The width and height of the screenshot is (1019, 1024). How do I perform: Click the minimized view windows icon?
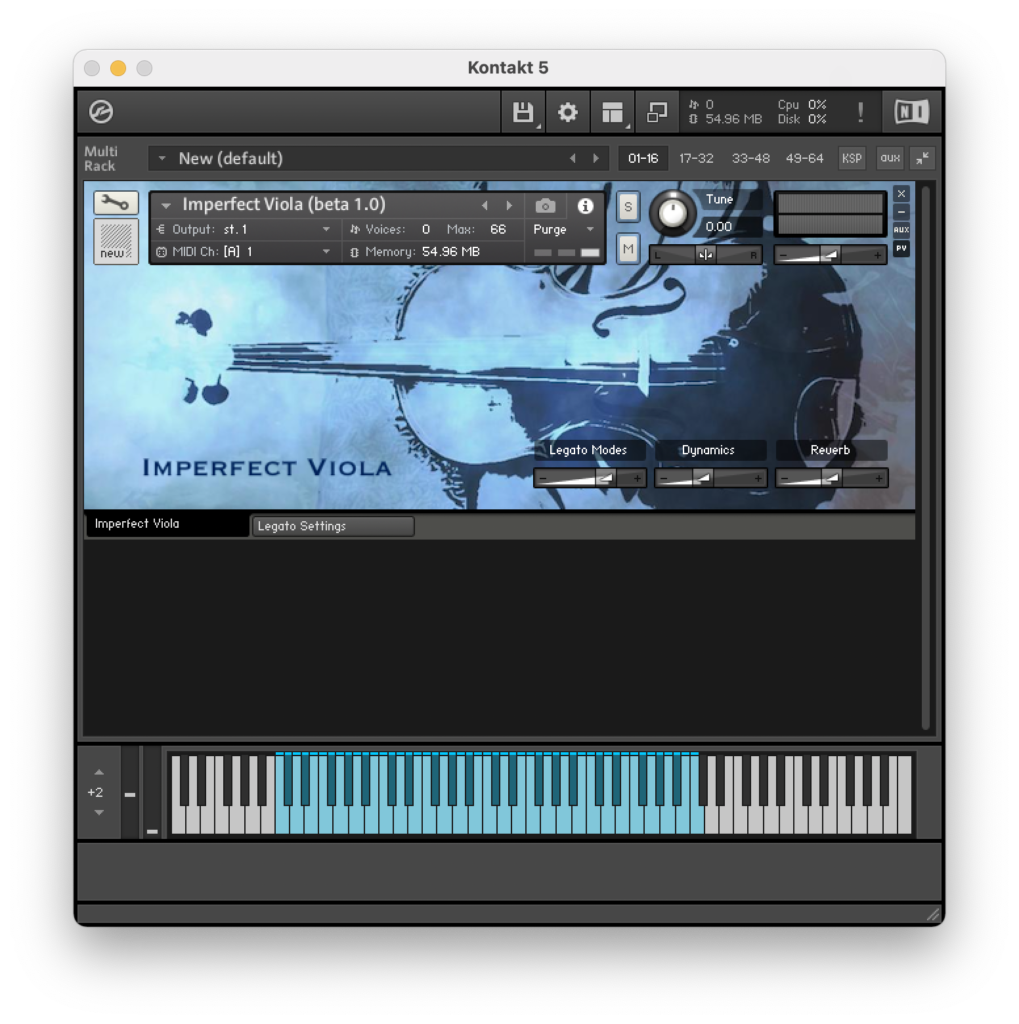[656, 112]
